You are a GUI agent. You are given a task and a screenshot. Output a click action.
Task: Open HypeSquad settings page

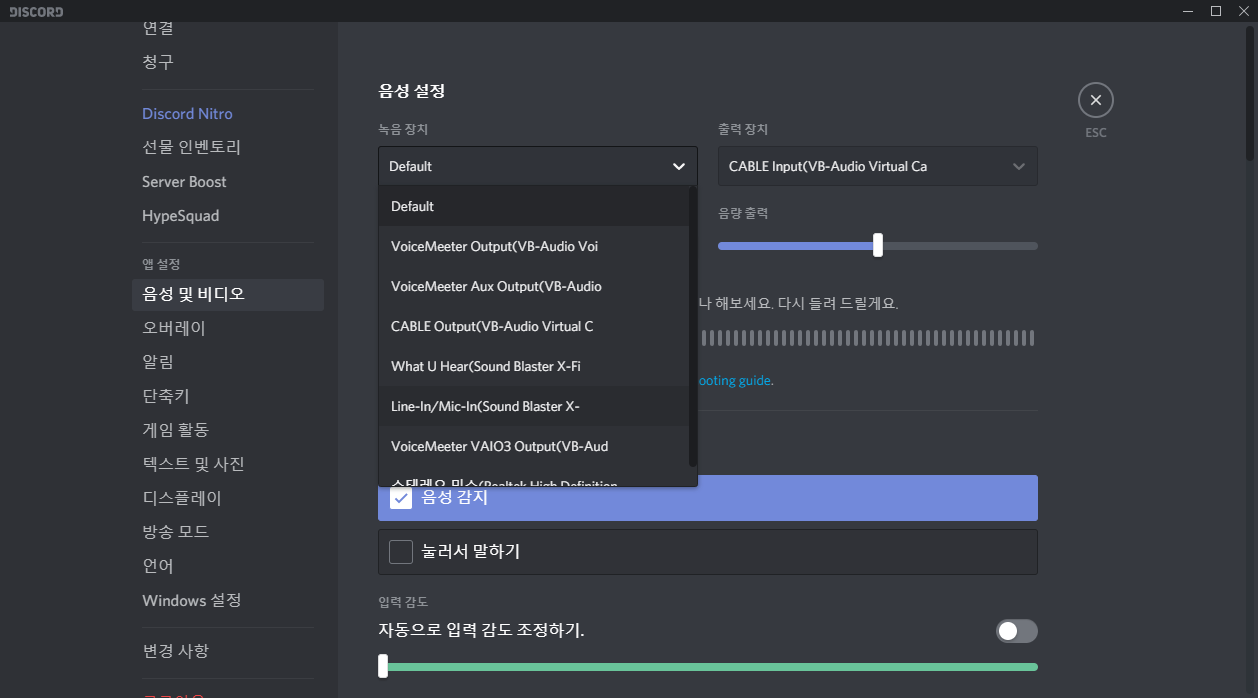pos(180,216)
